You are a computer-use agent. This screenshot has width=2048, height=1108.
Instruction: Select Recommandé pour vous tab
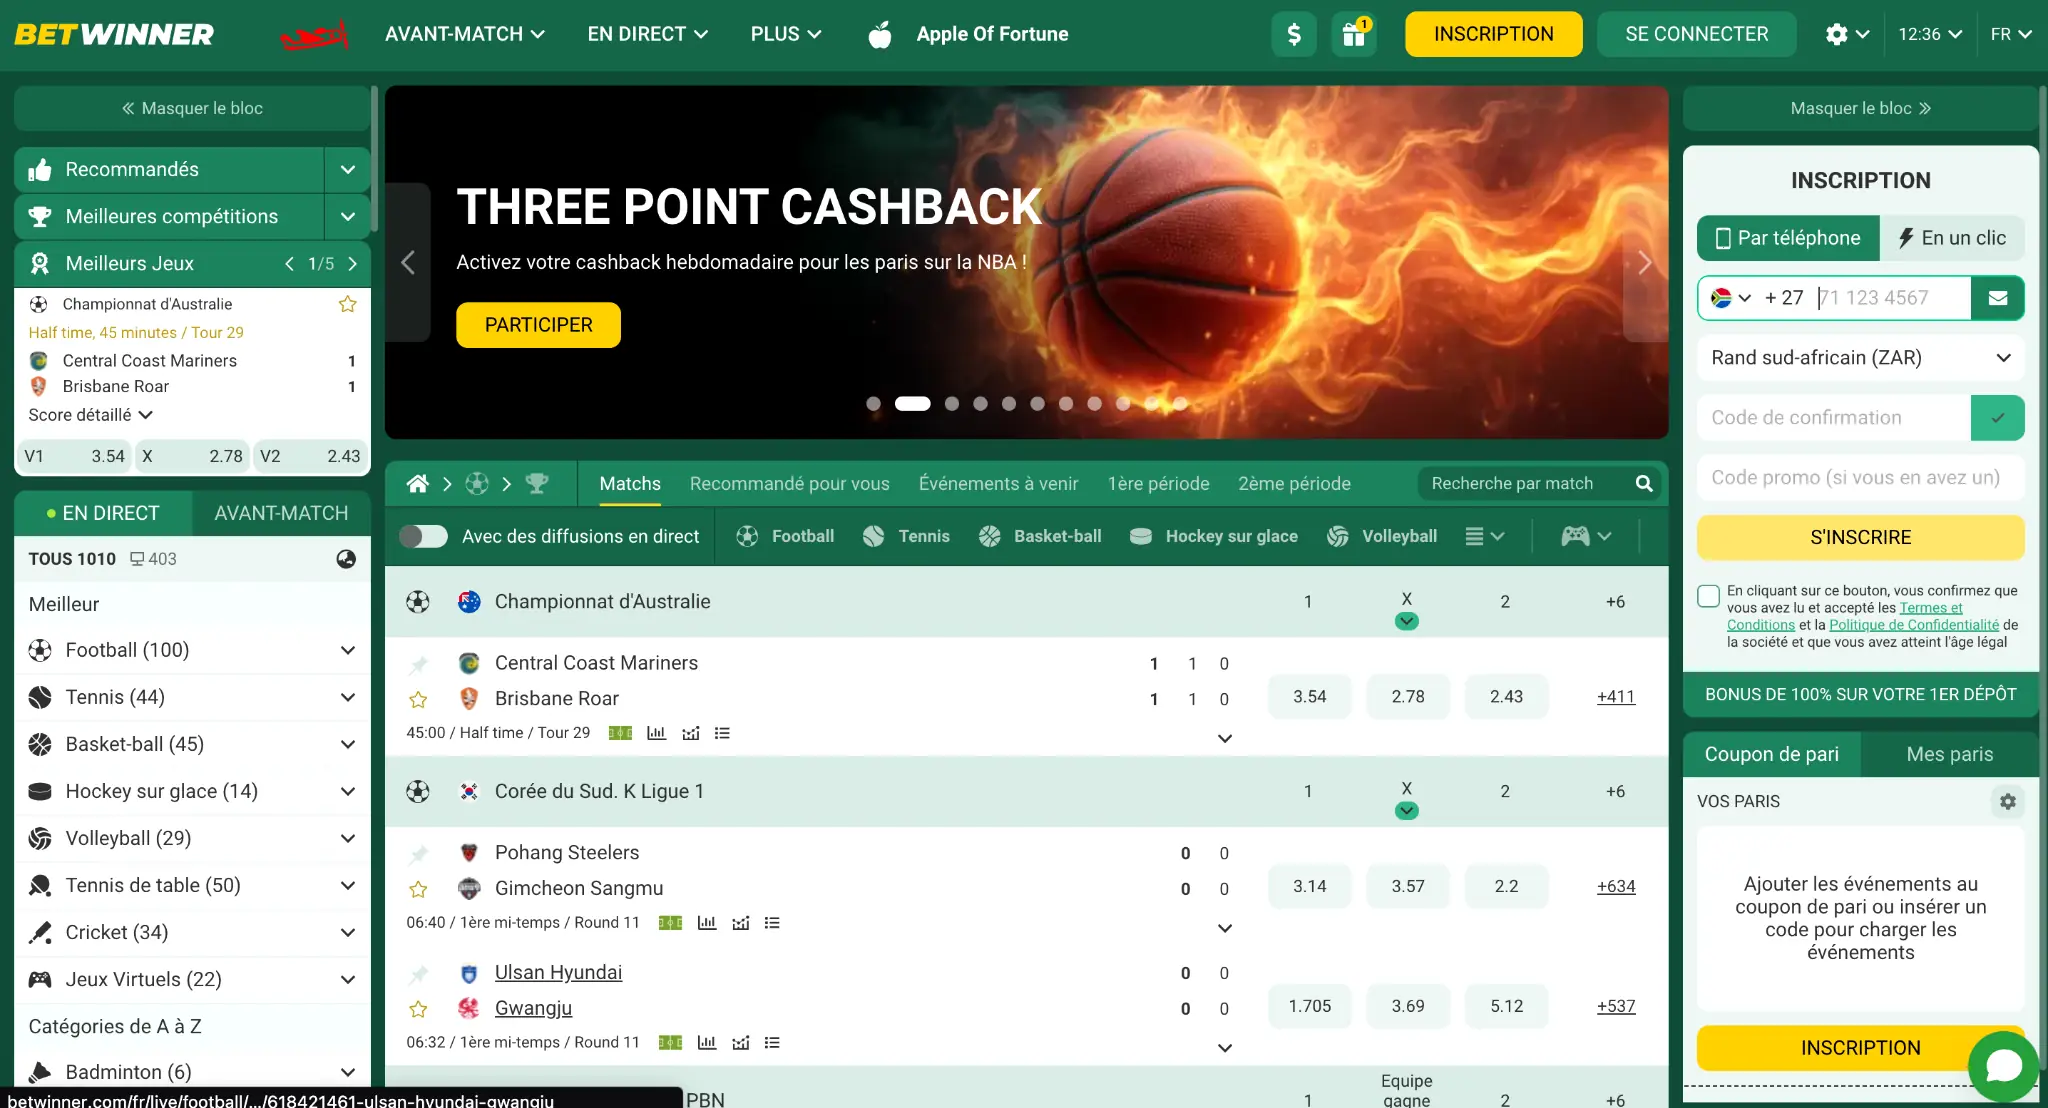[789, 484]
